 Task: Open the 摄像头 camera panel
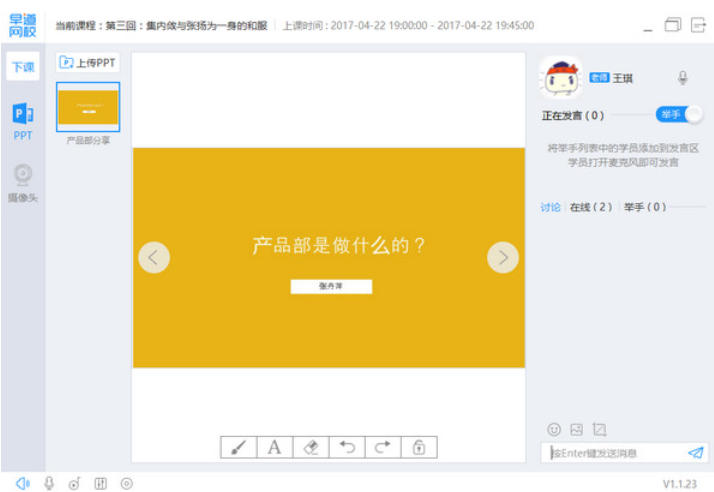coord(23,182)
